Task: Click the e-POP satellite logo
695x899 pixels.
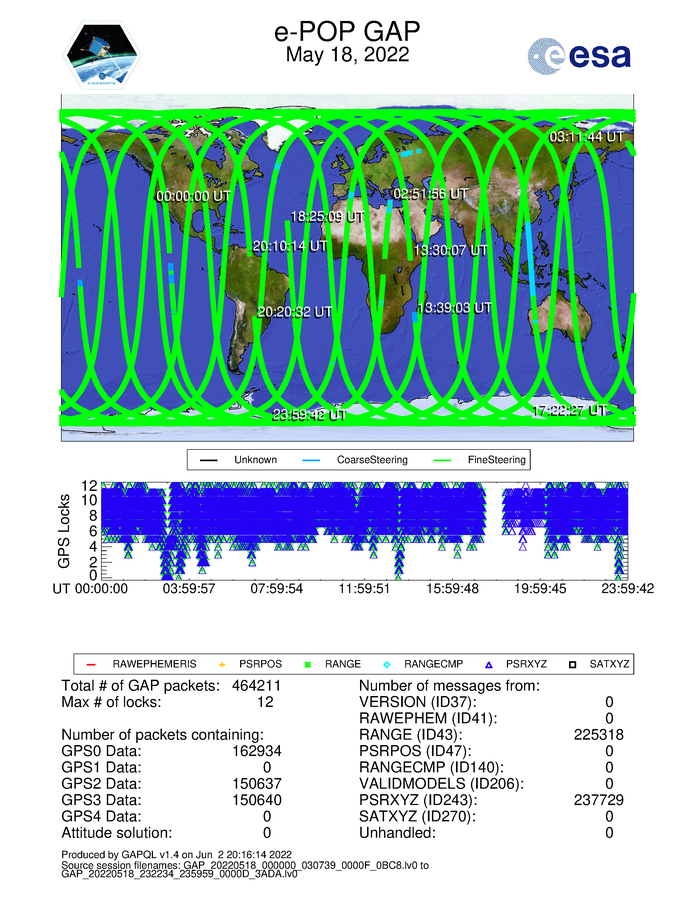Action: tap(104, 55)
